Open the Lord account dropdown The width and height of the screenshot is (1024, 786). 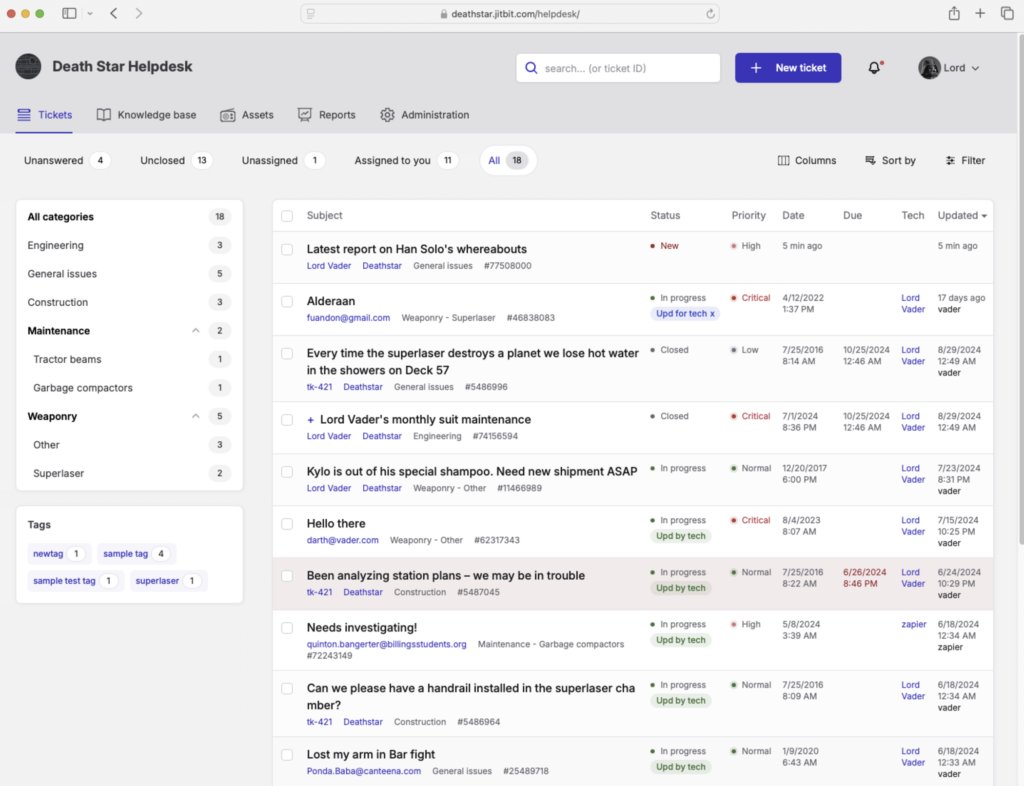(949, 67)
